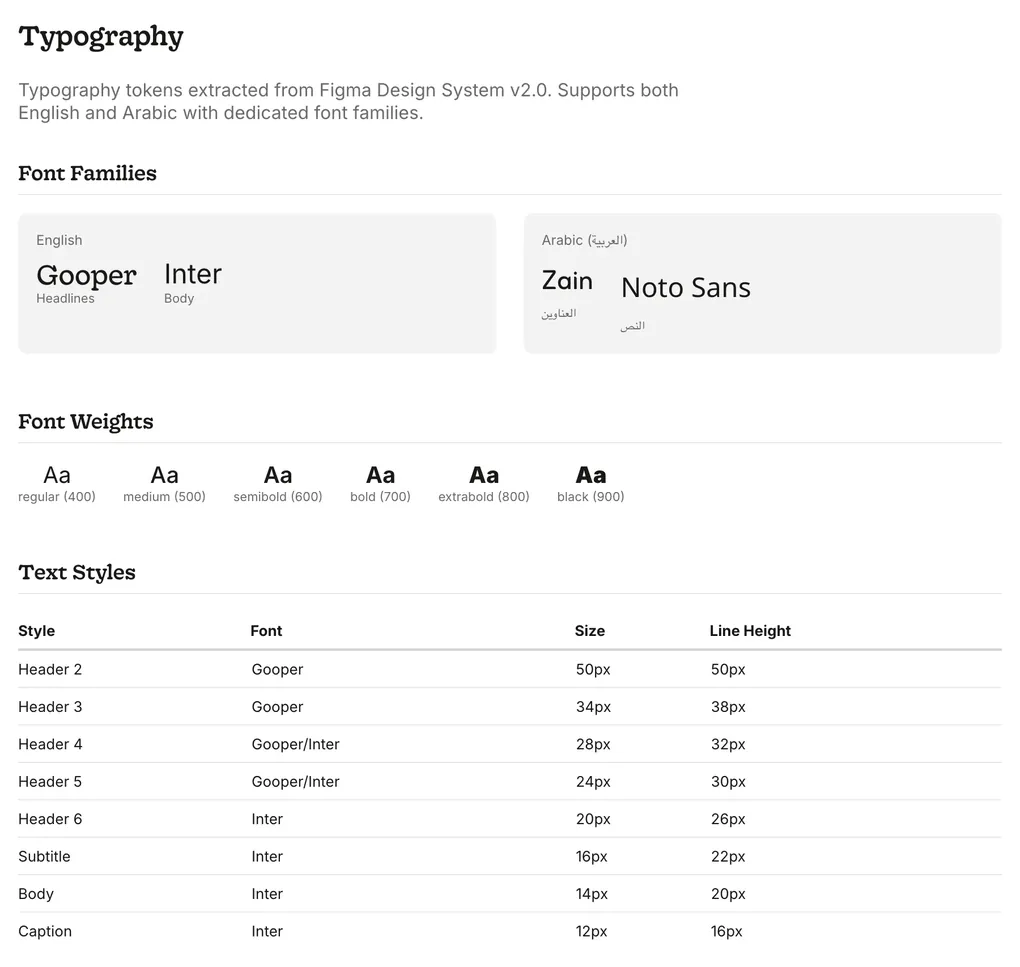Select the "extrabold (800)" weight label

coord(484,497)
